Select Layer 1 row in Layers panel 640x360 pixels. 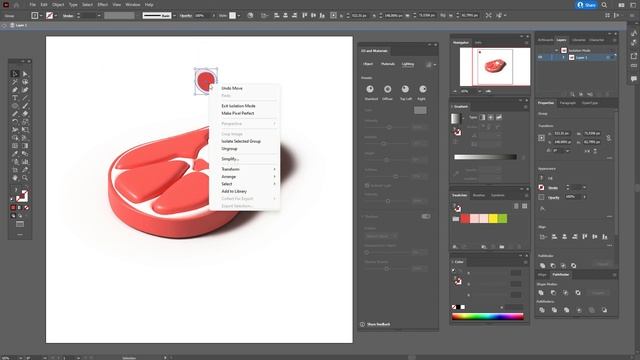point(576,58)
